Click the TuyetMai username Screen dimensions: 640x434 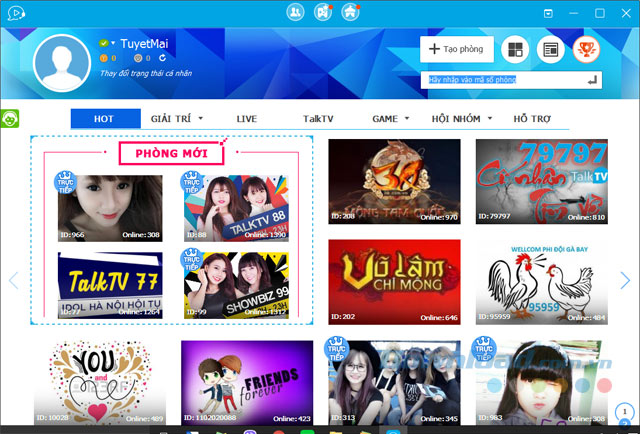pos(144,43)
